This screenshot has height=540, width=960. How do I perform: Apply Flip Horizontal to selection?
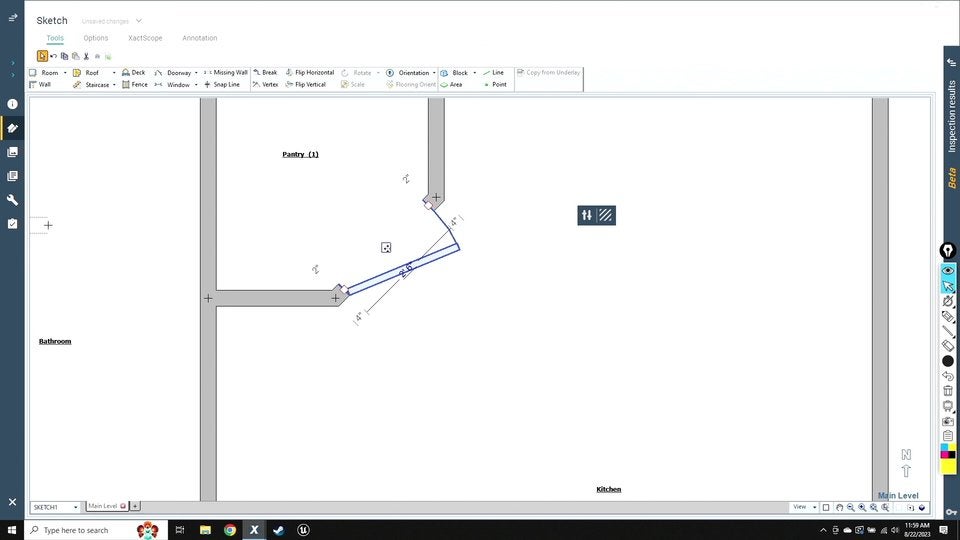point(309,73)
